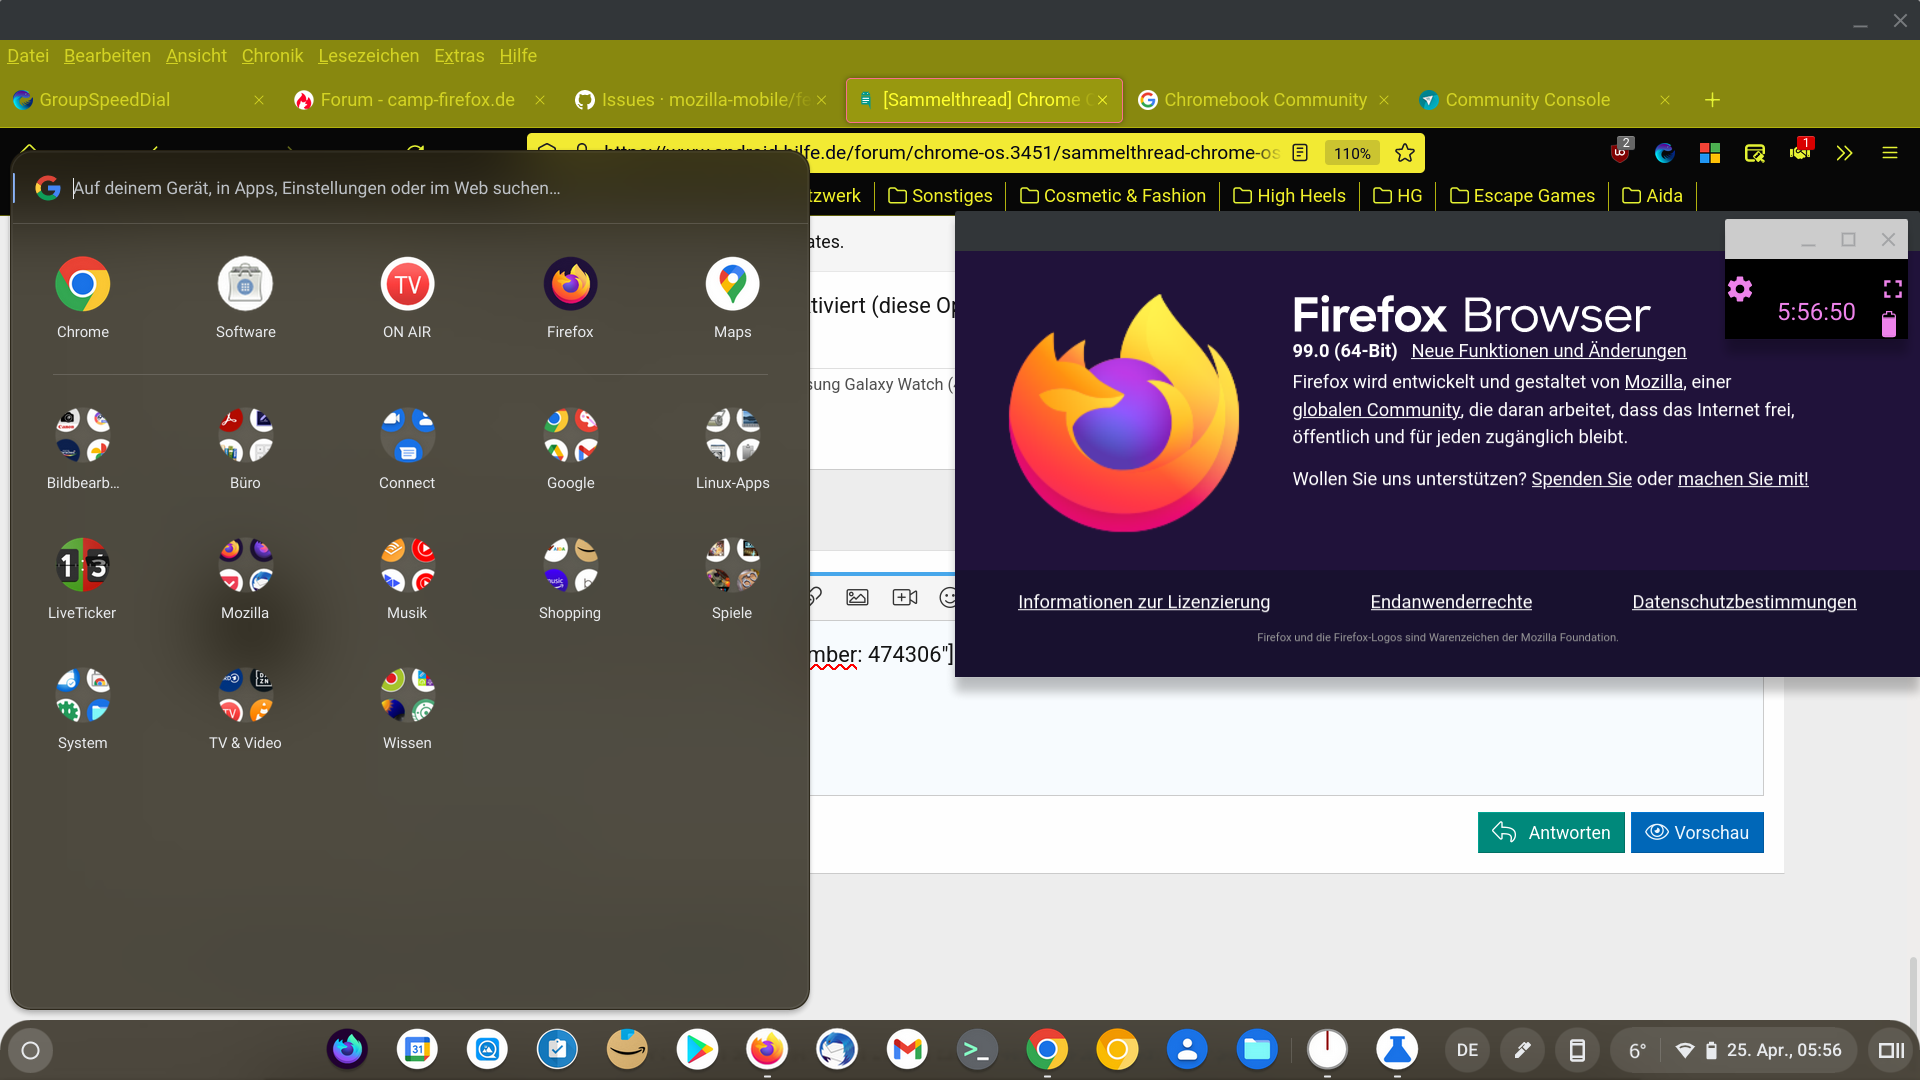Open the uBlock Origin extension
1920x1080 pixels.
coord(1620,153)
